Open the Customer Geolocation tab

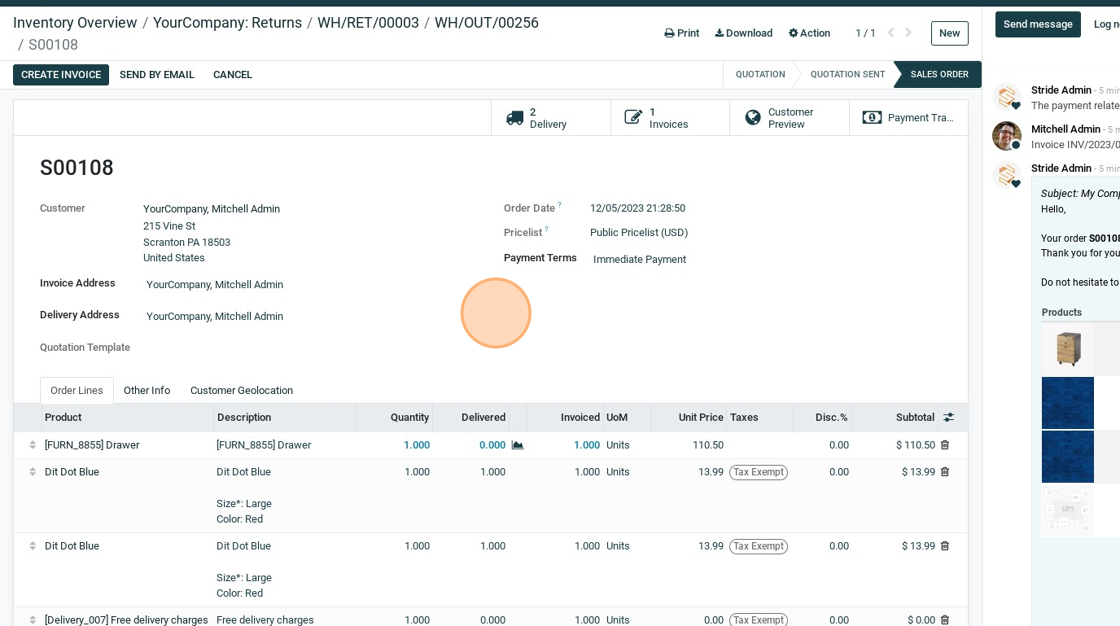tap(241, 391)
